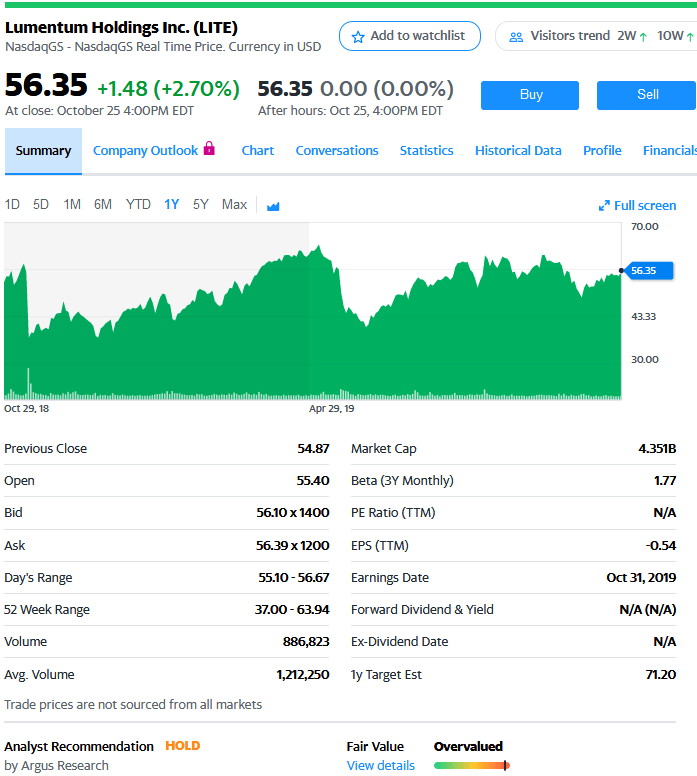Viewport: 697px width, 776px height.
Task: Click the Avg. Volume value 1,212,250
Action: click(302, 675)
